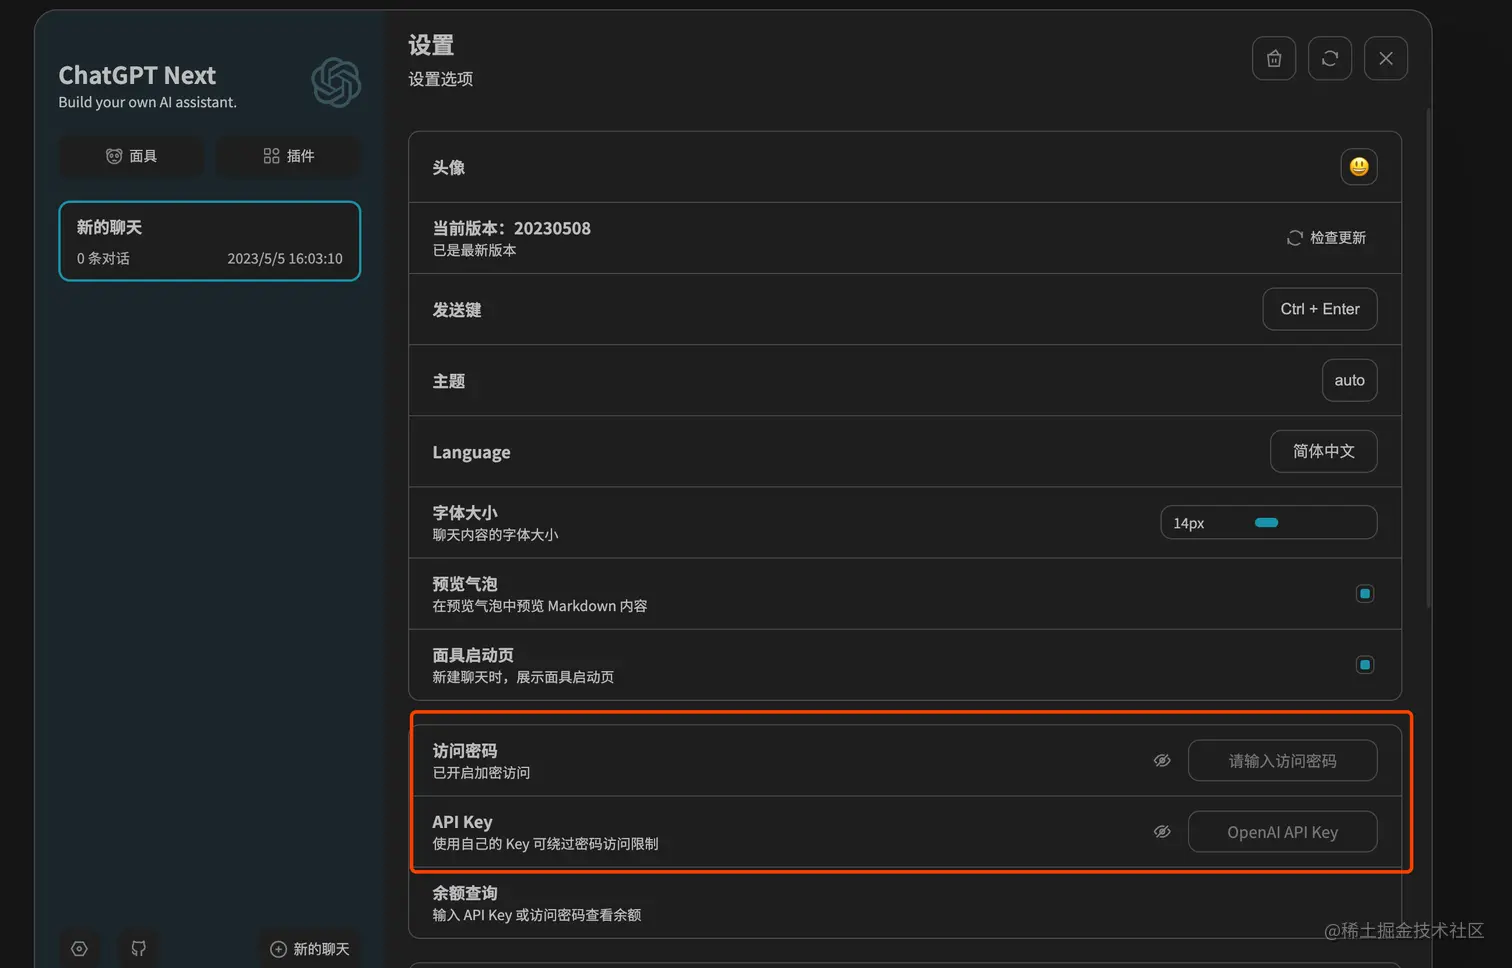Click the 请输入访问密码 input field
Image resolution: width=1512 pixels, height=968 pixels.
pyautogui.click(x=1282, y=761)
